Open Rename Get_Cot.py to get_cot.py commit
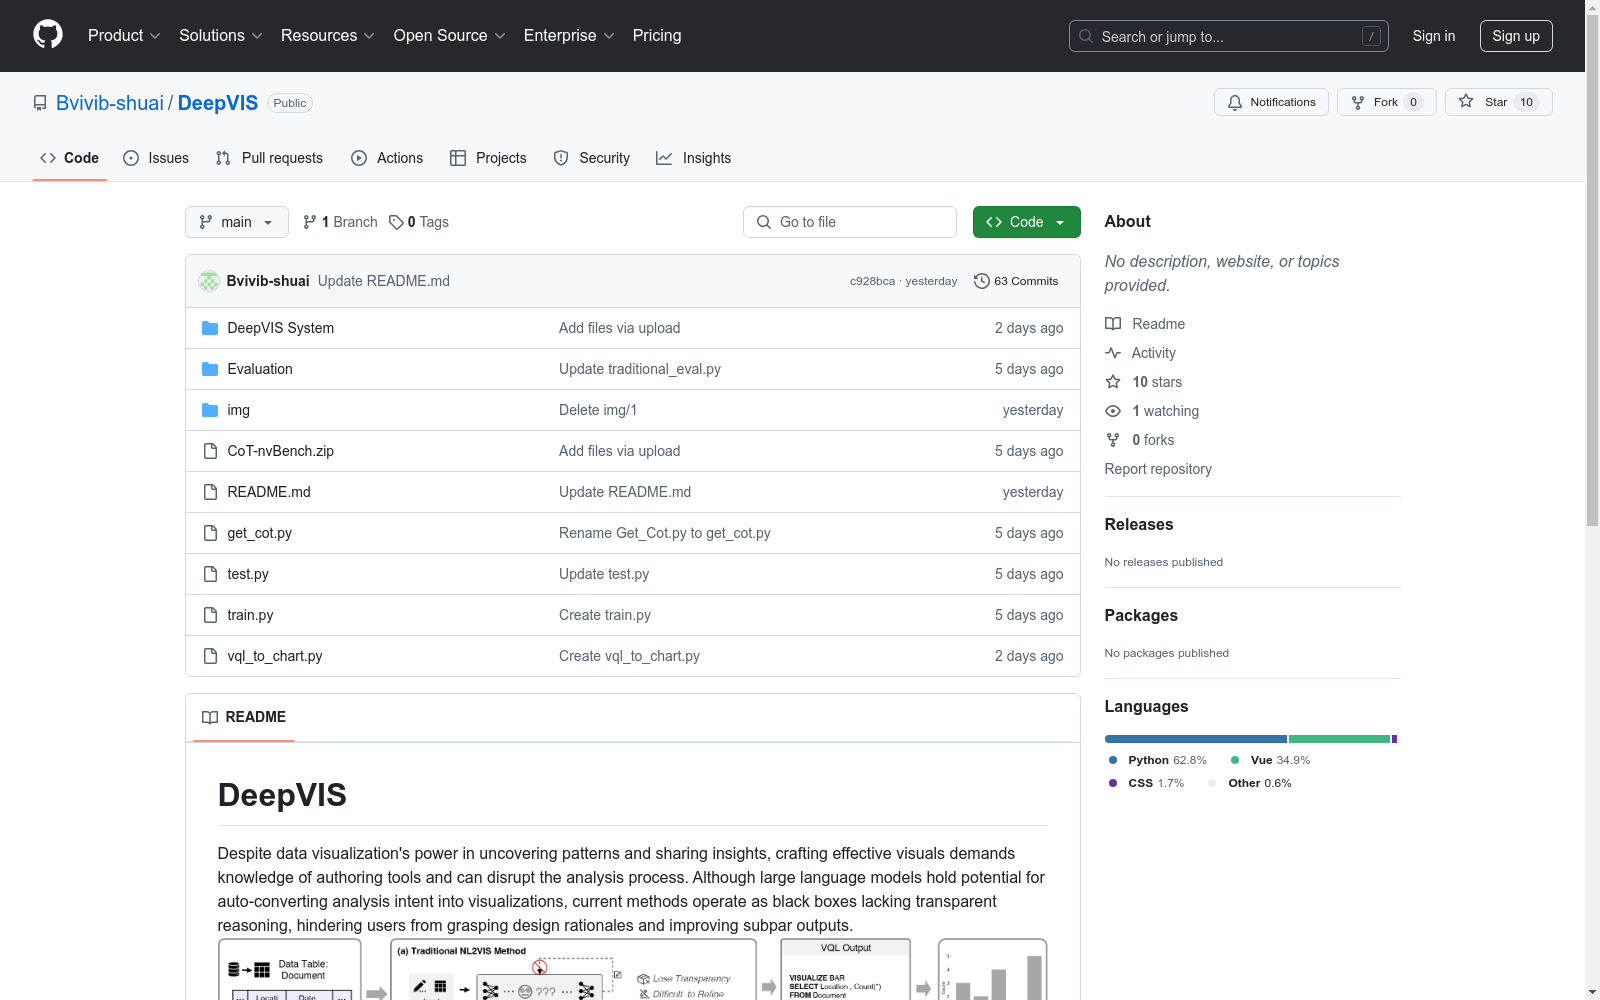Screen dimensions: 1600x1000 click(665, 533)
